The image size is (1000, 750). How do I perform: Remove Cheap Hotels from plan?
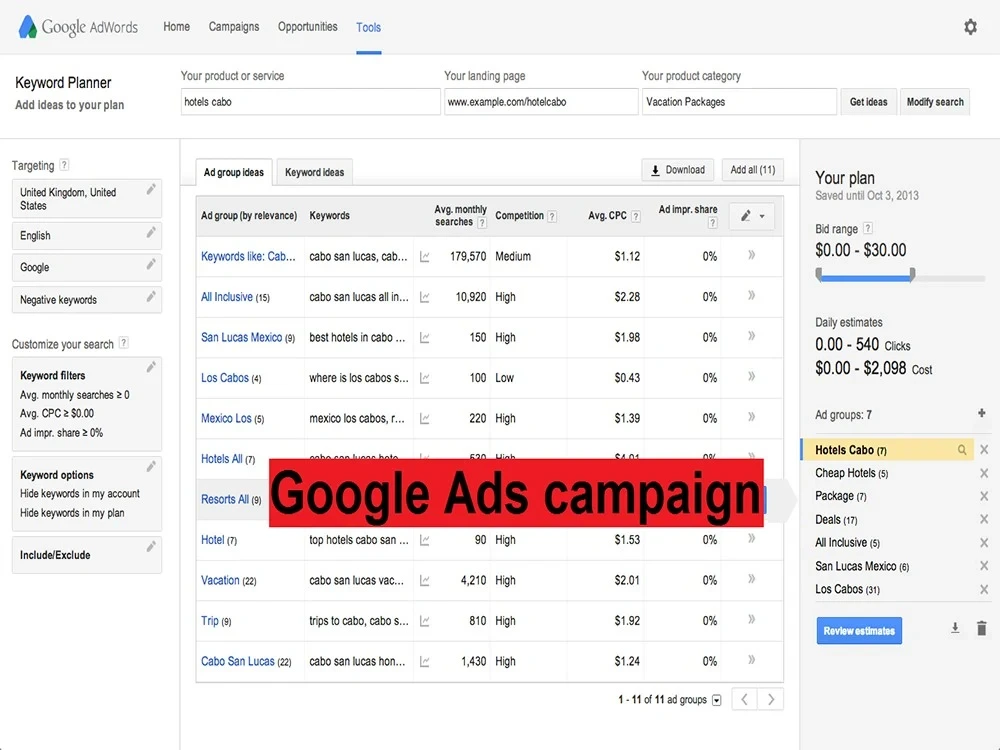click(984, 473)
